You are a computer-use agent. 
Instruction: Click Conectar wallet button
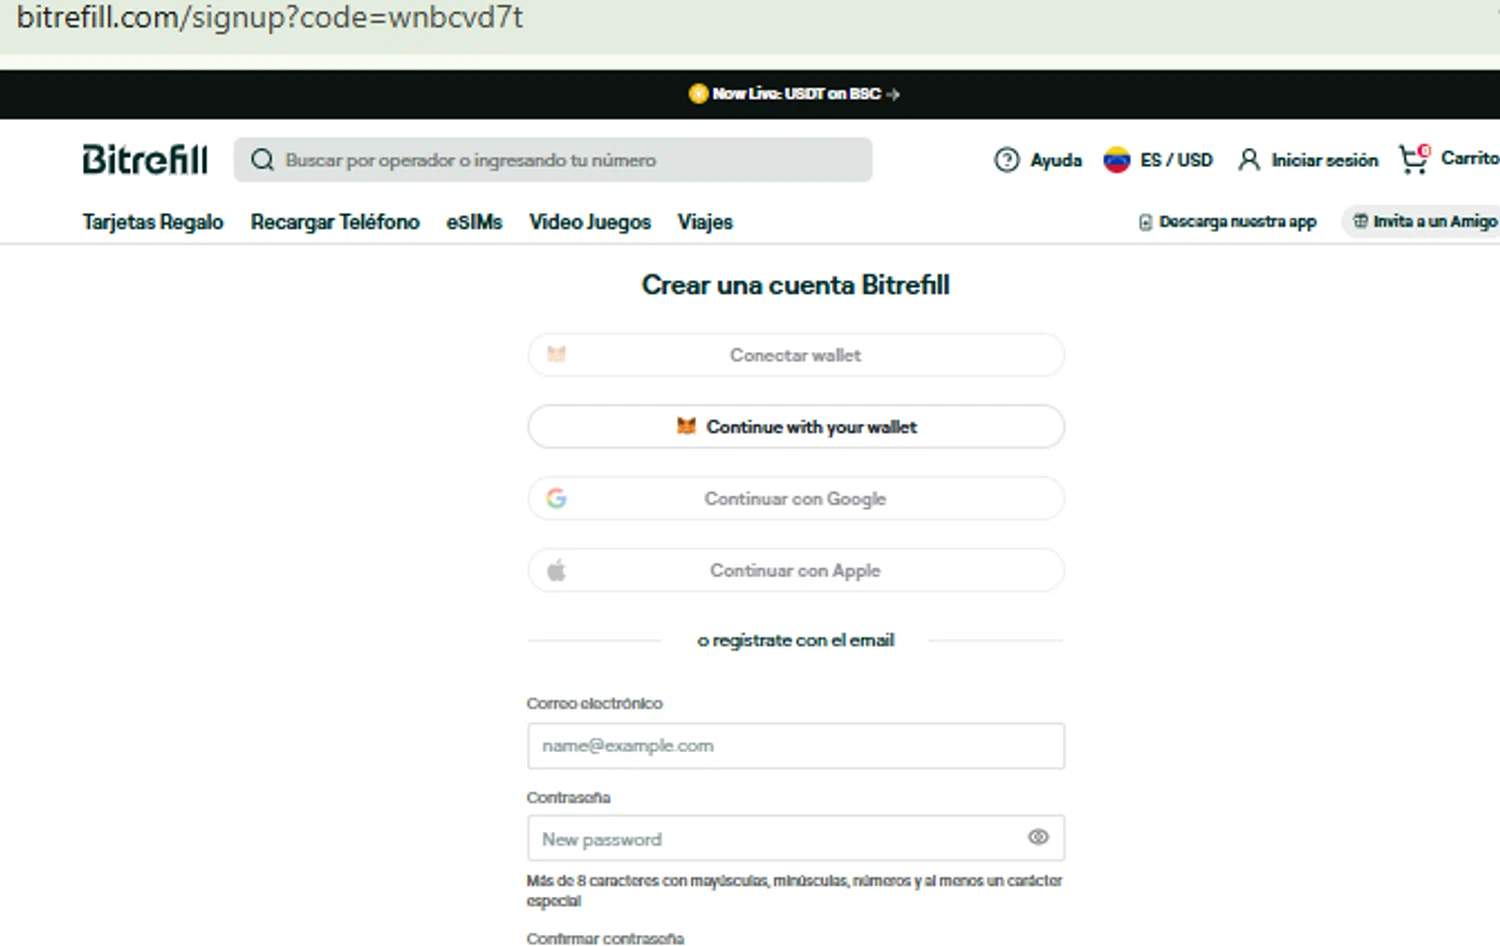pos(796,355)
